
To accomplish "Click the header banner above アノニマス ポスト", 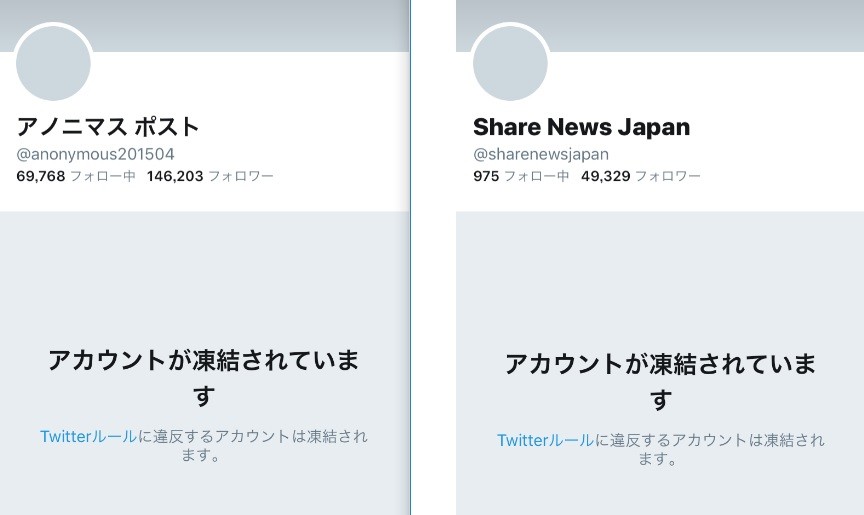I will point(250,25).
